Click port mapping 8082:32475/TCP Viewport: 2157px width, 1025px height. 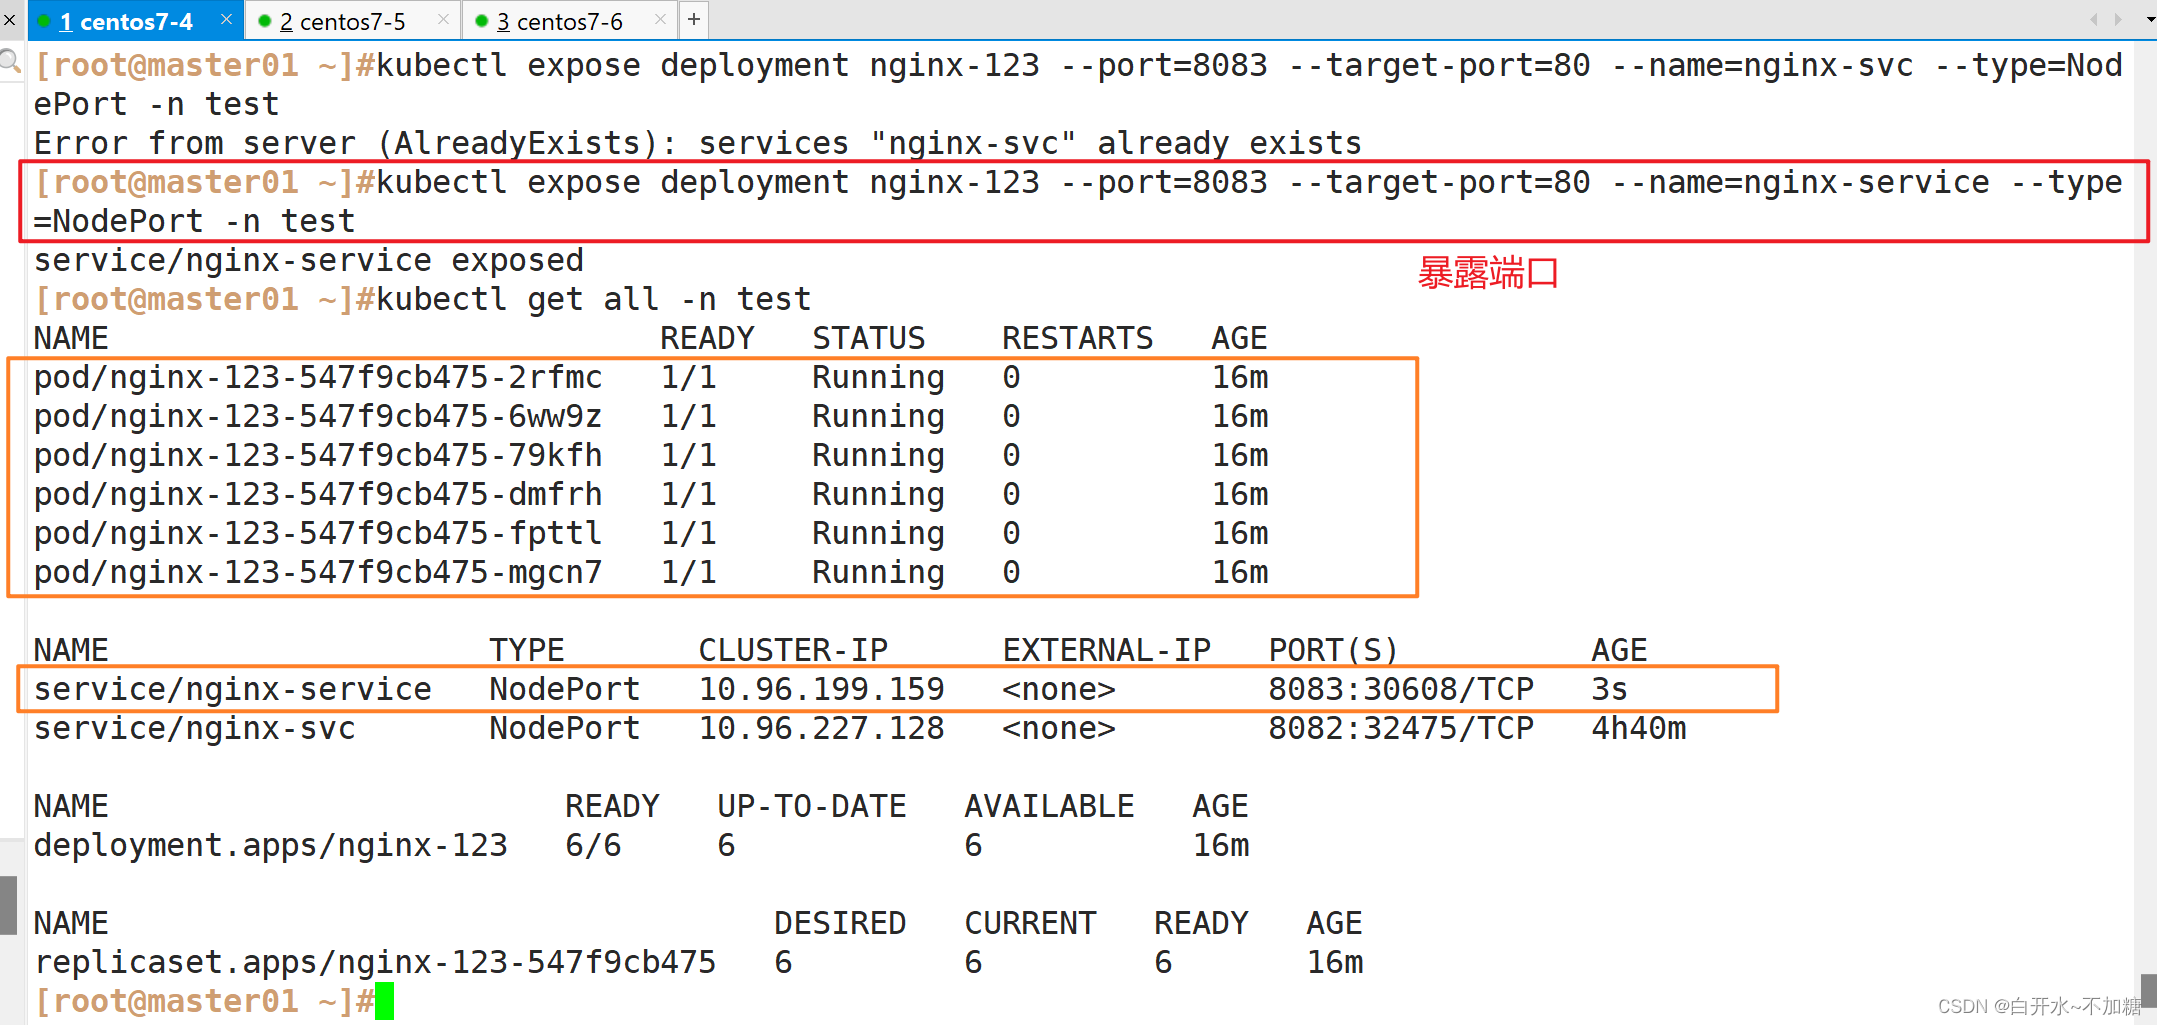(x=1401, y=728)
